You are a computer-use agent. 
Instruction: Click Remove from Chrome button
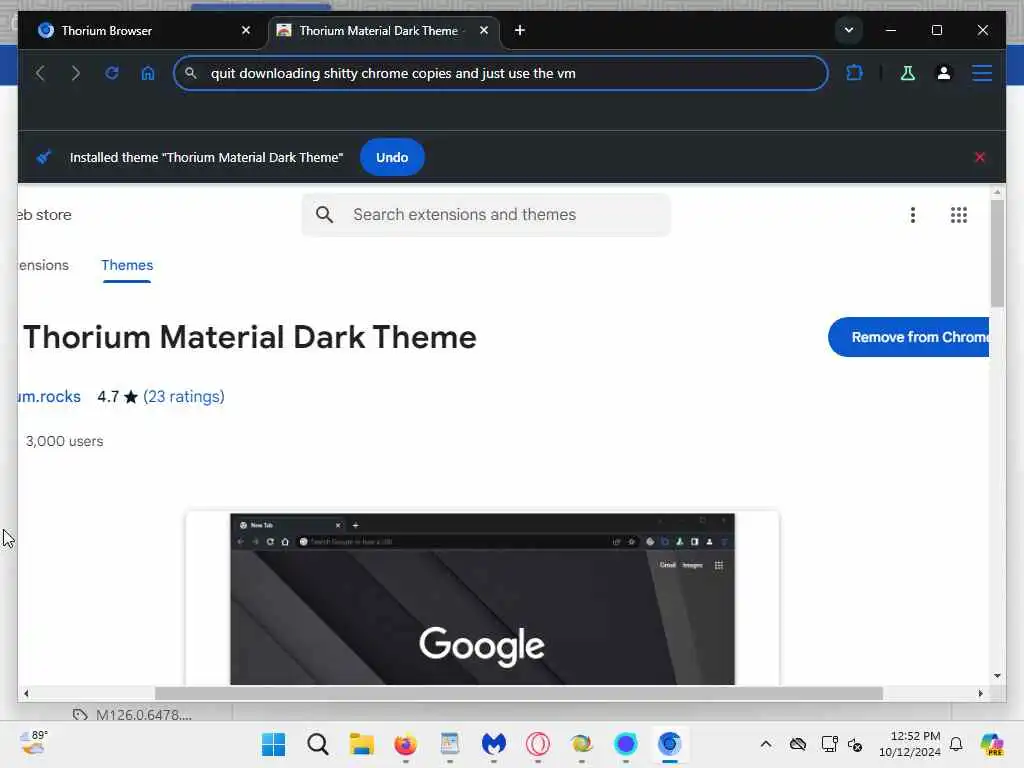point(909,337)
